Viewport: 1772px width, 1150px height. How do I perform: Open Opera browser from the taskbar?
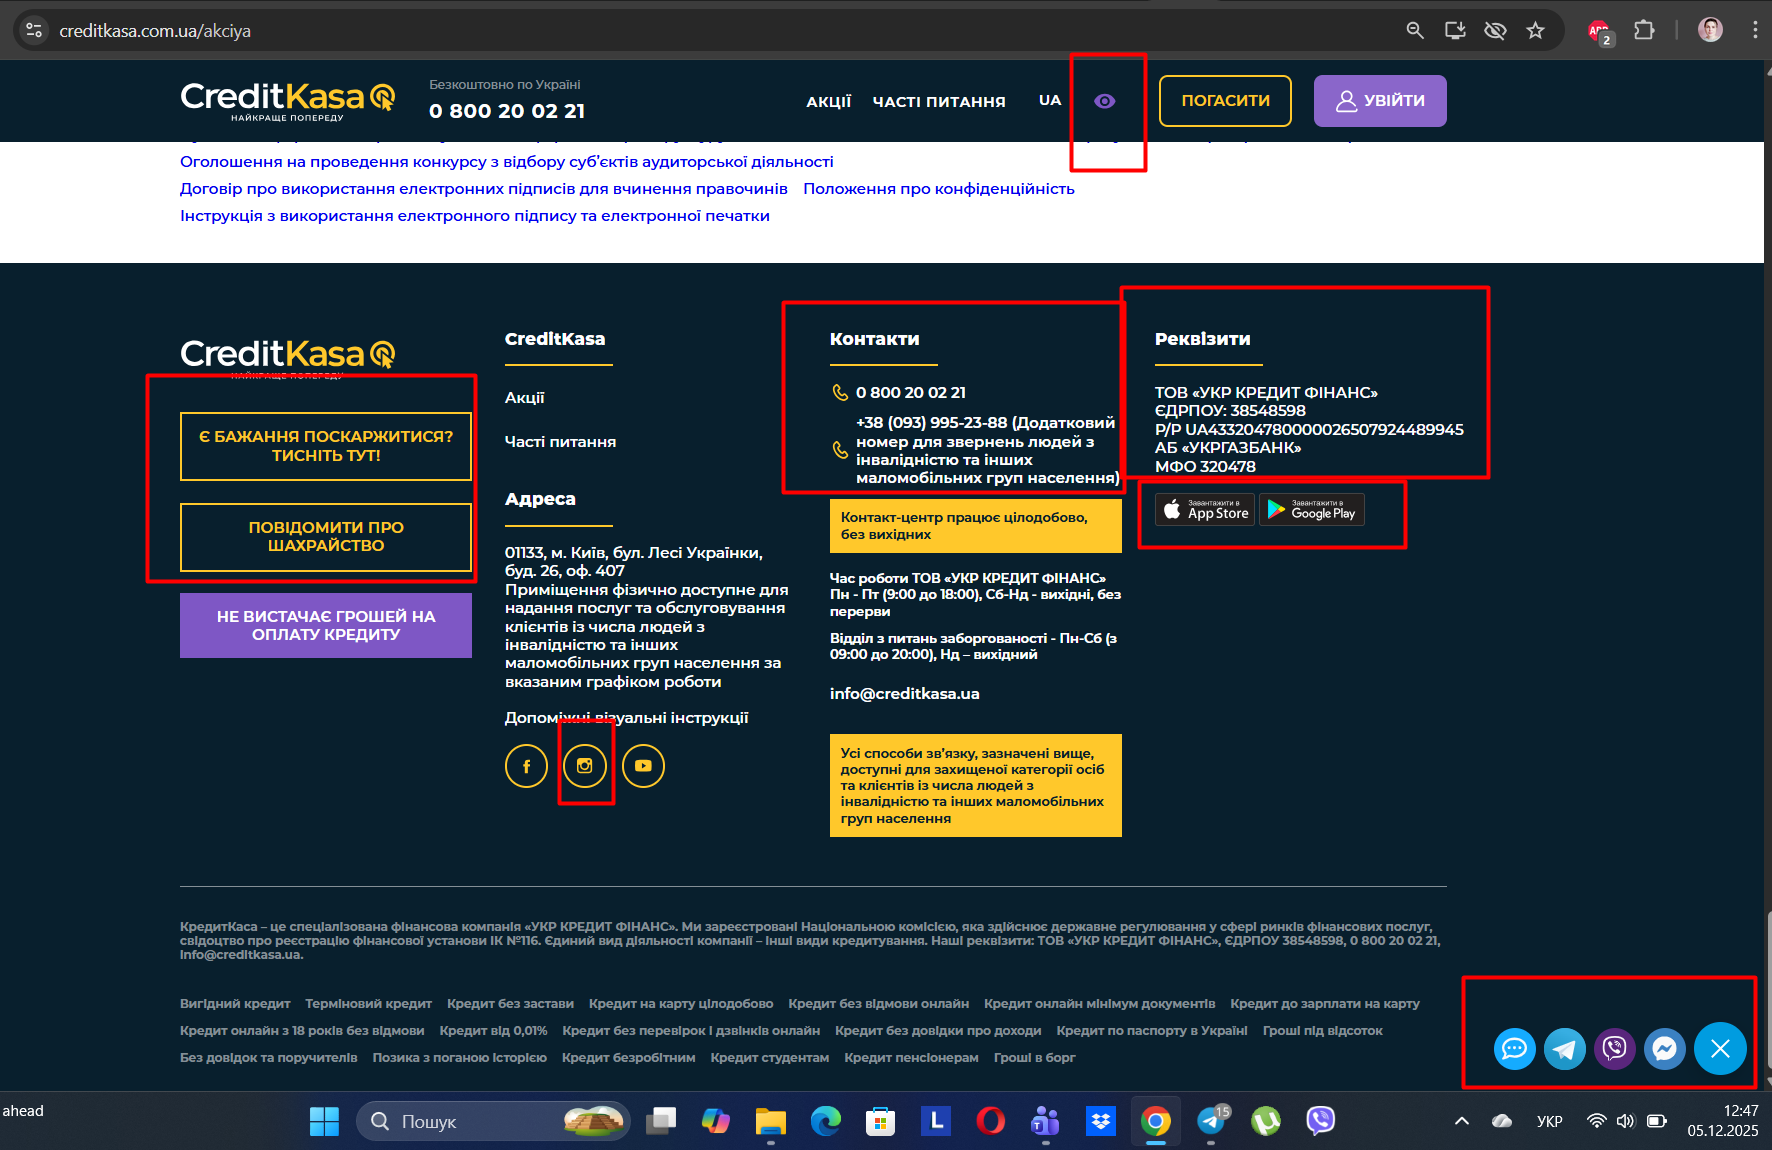click(x=991, y=1121)
